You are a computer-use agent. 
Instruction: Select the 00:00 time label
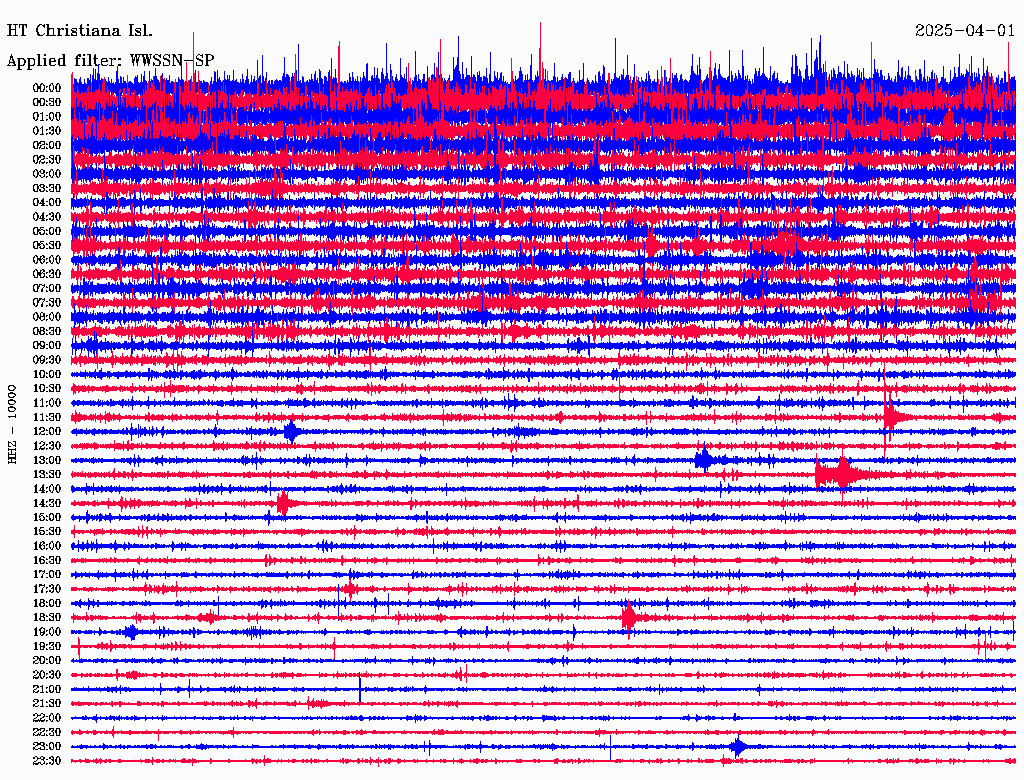pos(47,88)
